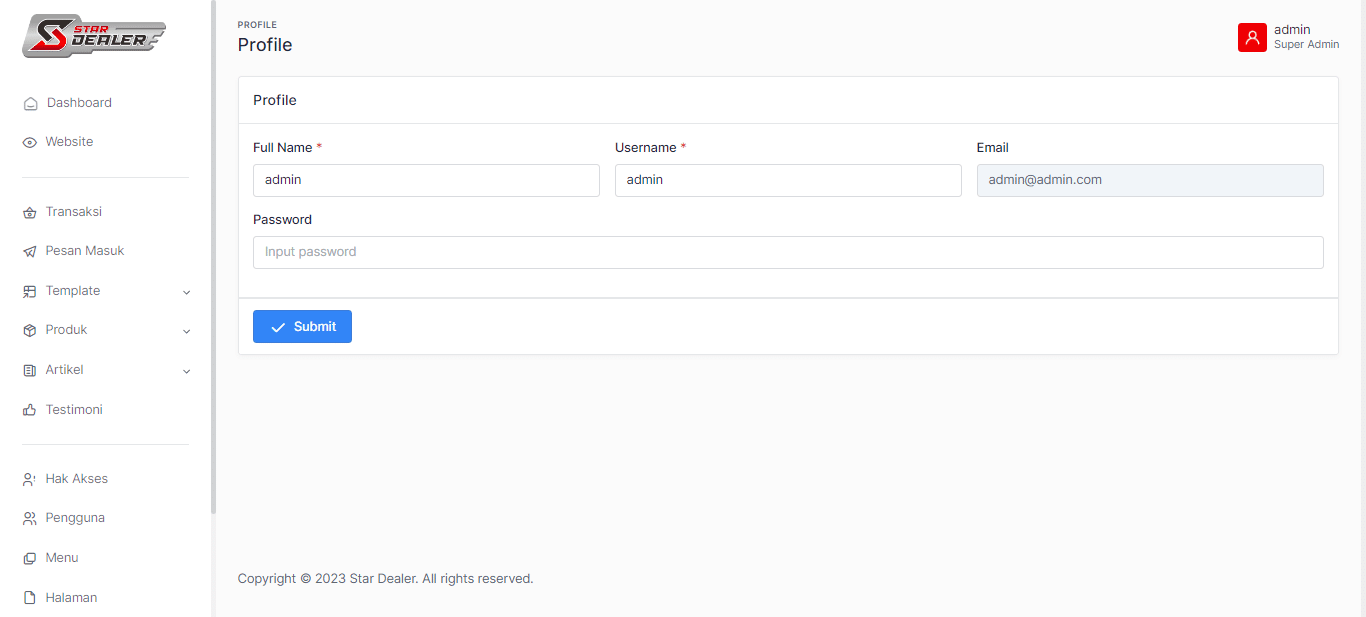Expand the Produk submenu chevron

coord(186,331)
